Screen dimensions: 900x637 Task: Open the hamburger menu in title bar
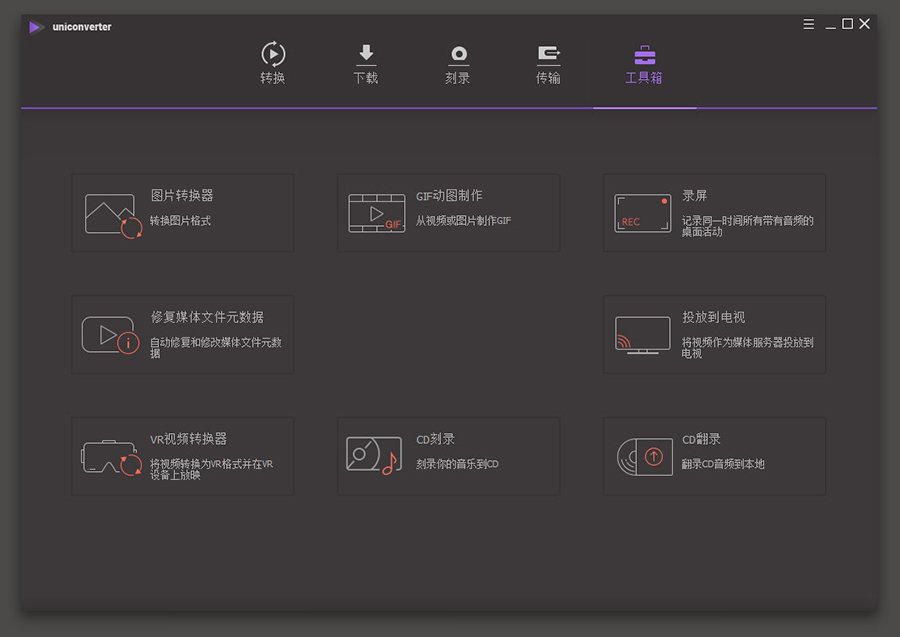pos(809,24)
